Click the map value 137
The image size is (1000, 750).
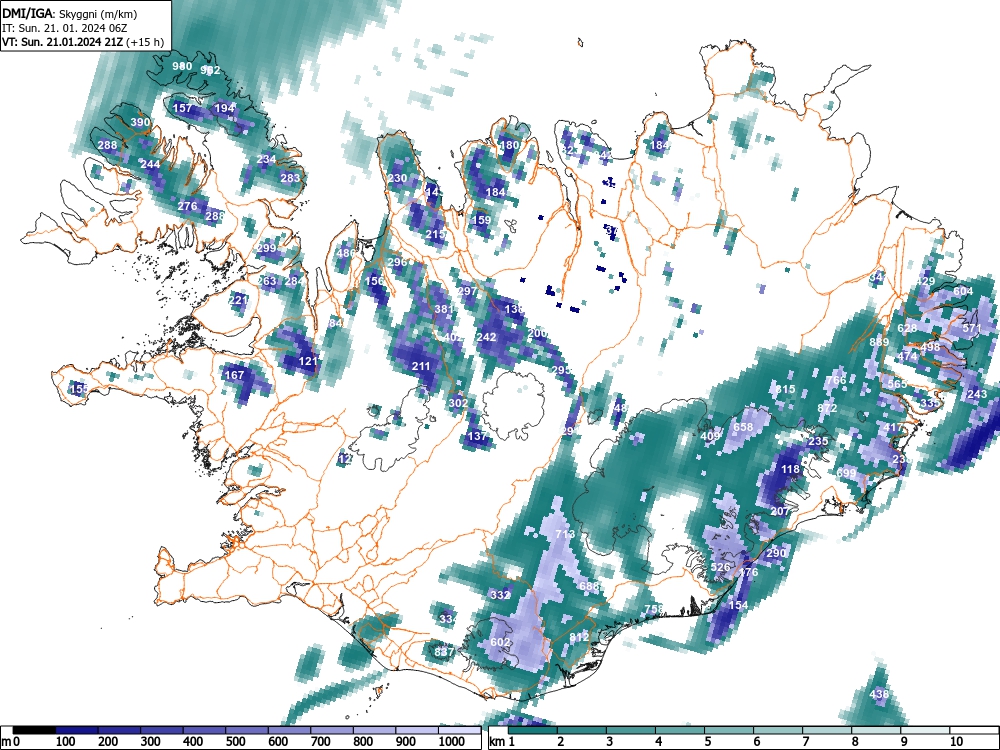(478, 436)
